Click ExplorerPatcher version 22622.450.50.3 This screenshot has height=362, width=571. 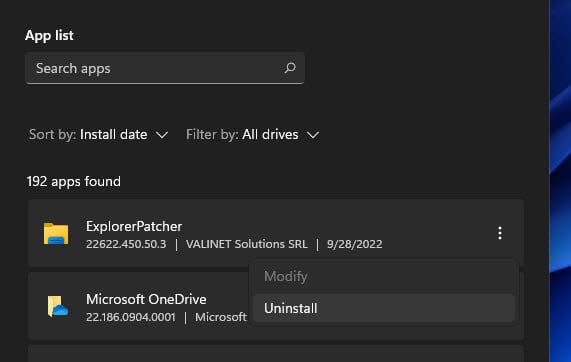coord(126,244)
